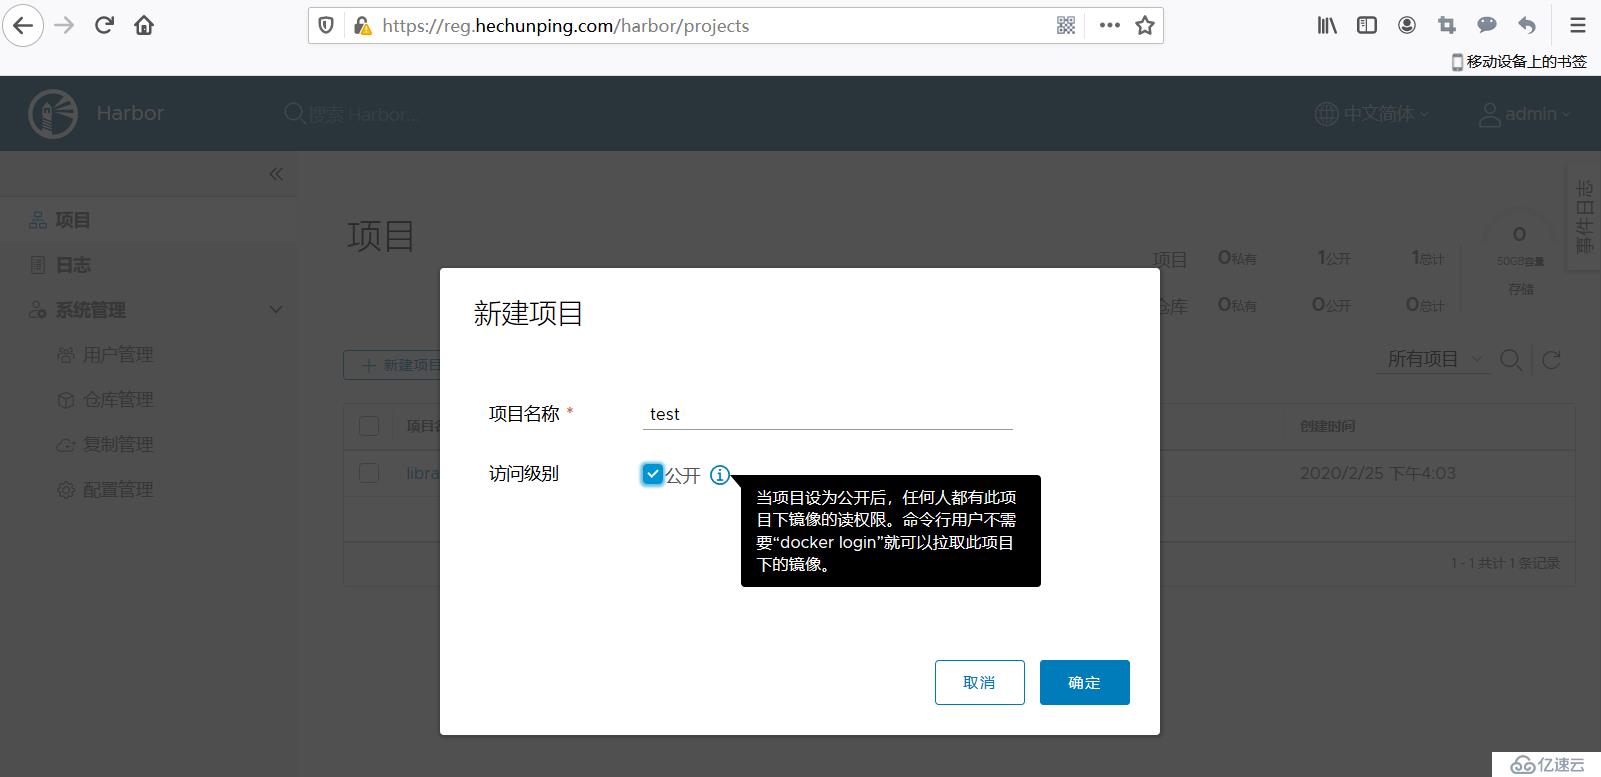Confirm new project with 确定
This screenshot has width=1601, height=777.
point(1085,682)
